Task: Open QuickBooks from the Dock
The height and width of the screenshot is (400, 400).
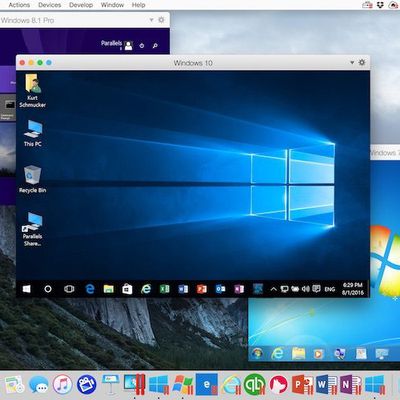Action: 255,384
